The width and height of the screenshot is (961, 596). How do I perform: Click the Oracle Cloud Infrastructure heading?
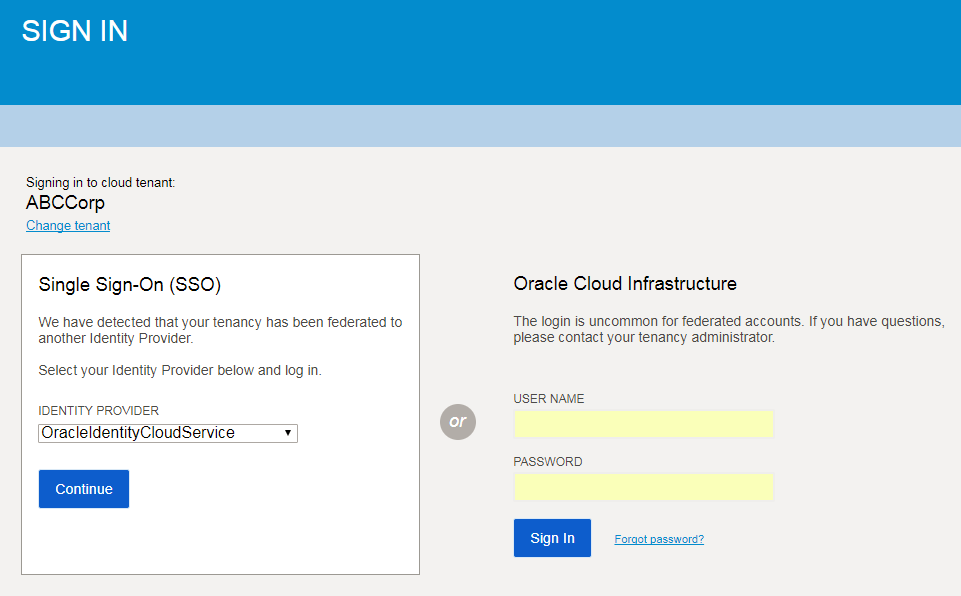pyautogui.click(x=624, y=283)
